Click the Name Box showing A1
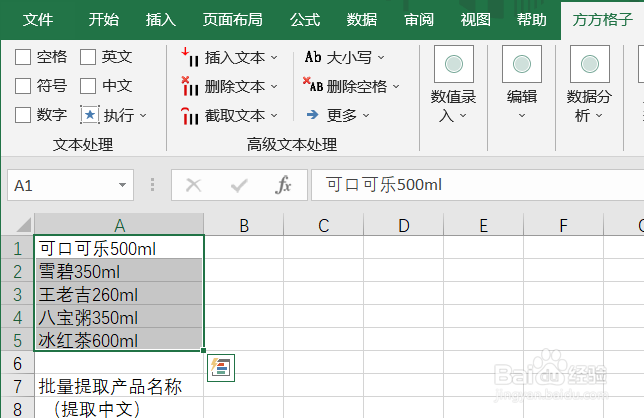 70,185
